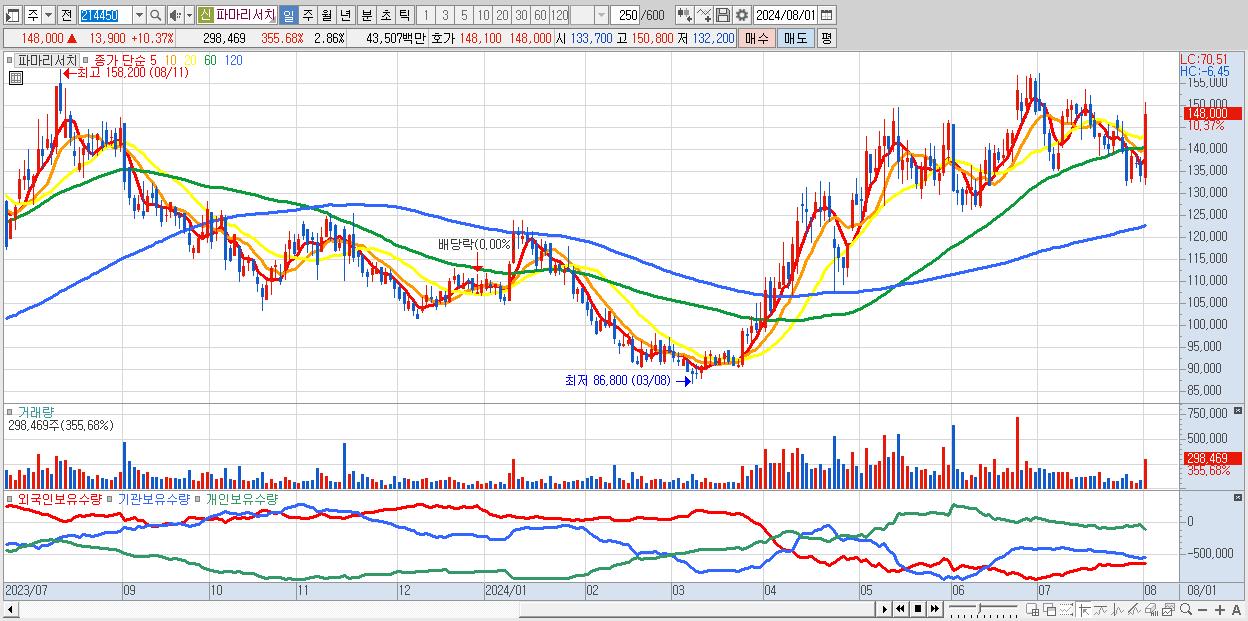Click the fast-forward replay button

click(934, 609)
